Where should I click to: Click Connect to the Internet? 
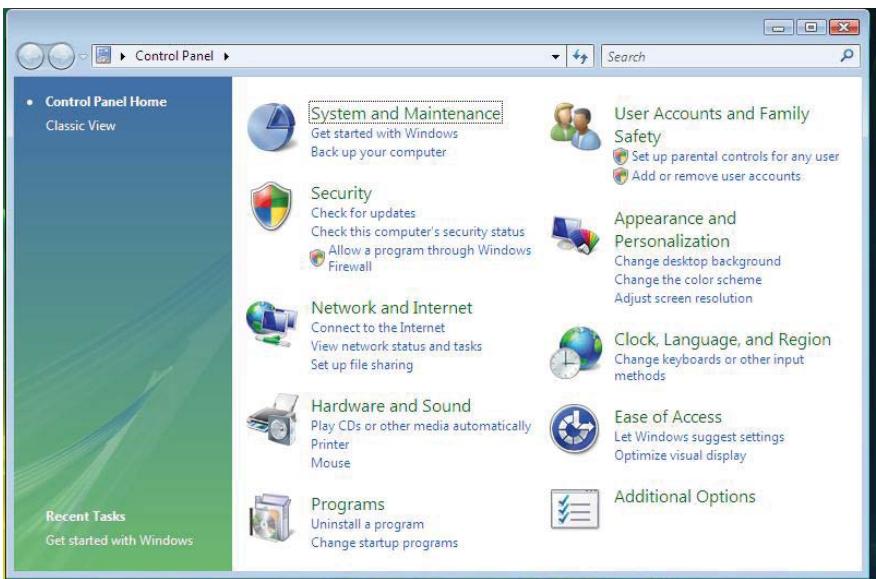378,328
